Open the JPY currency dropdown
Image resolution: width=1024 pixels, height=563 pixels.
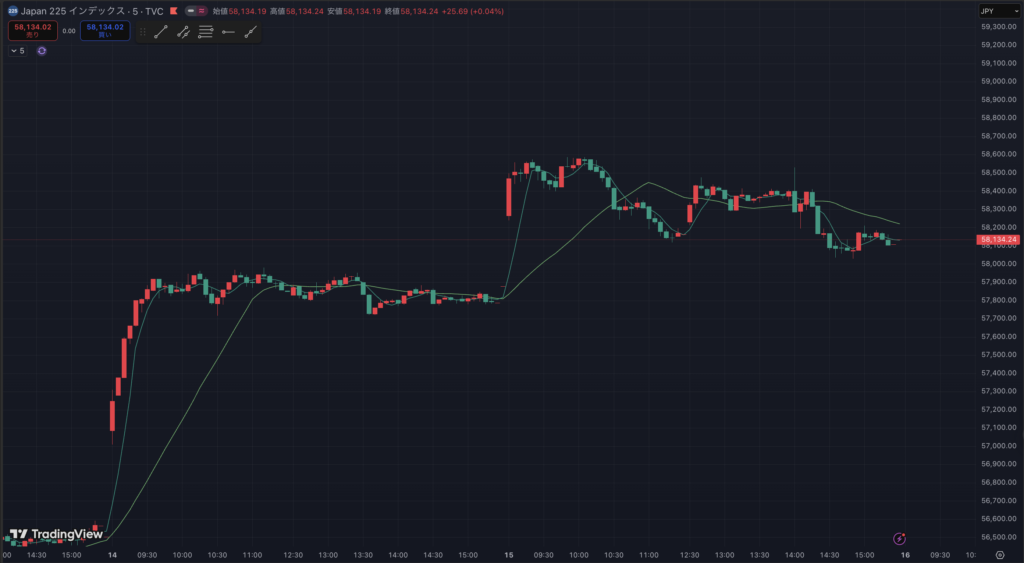point(999,11)
